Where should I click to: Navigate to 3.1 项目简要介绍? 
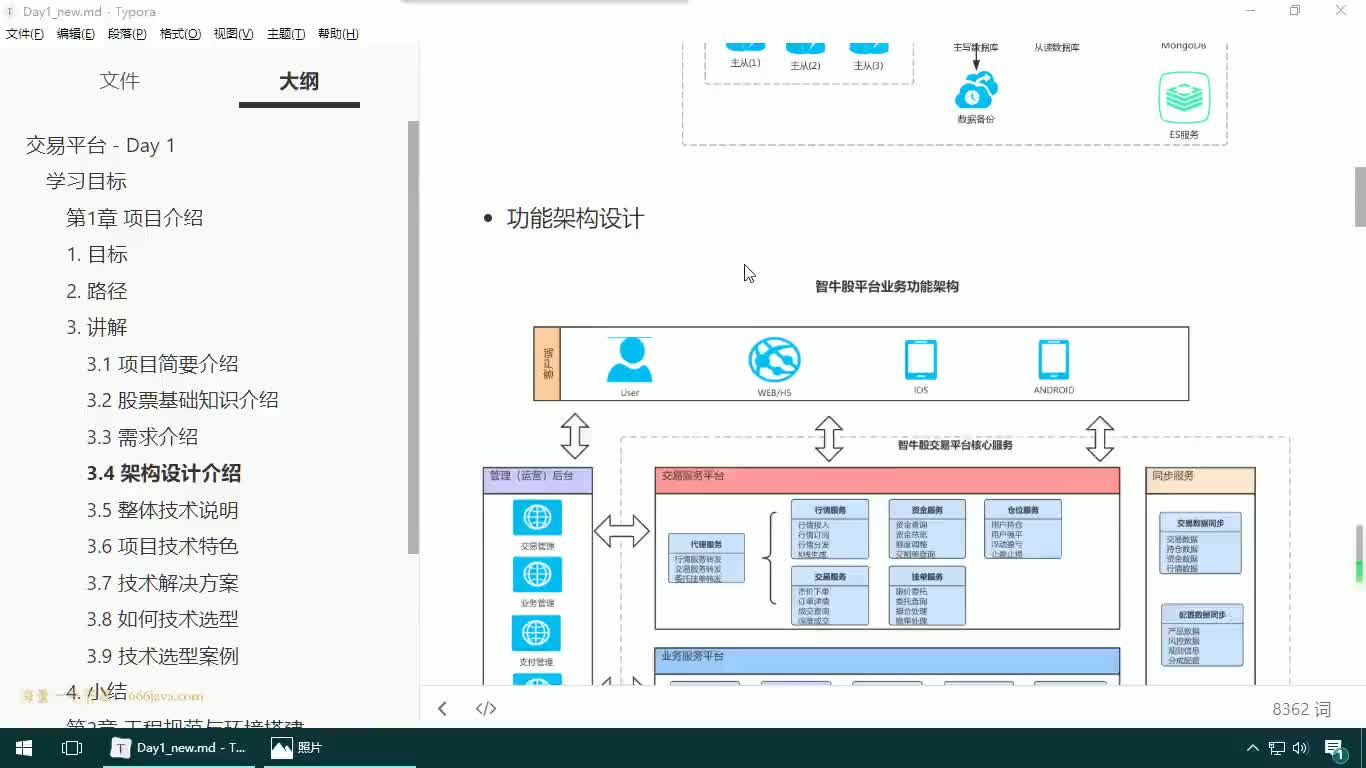(x=162, y=364)
